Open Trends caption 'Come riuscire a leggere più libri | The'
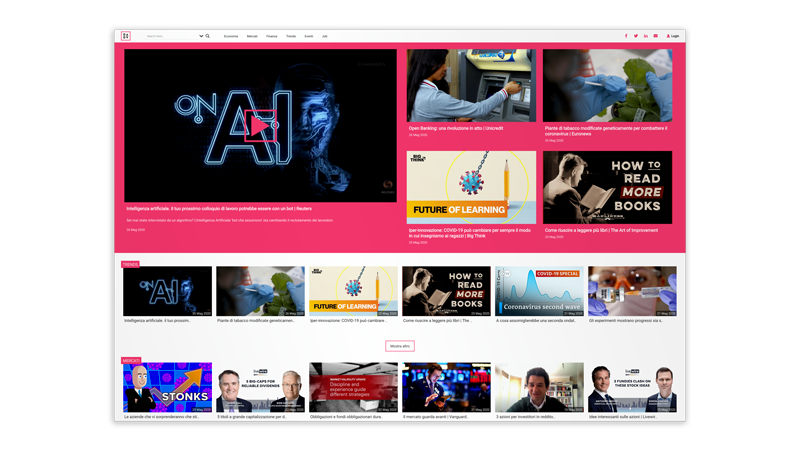Image resolution: width=800 pixels, height=450 pixels. point(437,321)
